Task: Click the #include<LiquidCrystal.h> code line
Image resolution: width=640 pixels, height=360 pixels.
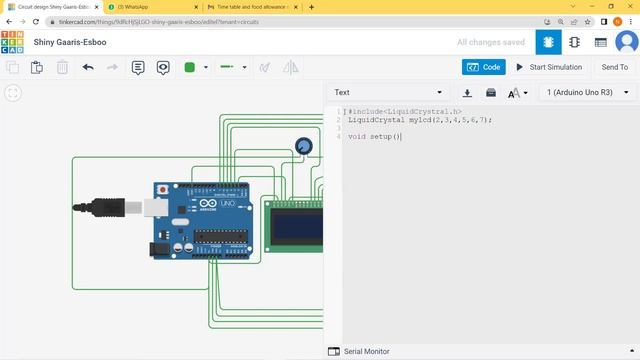Action: (x=404, y=111)
